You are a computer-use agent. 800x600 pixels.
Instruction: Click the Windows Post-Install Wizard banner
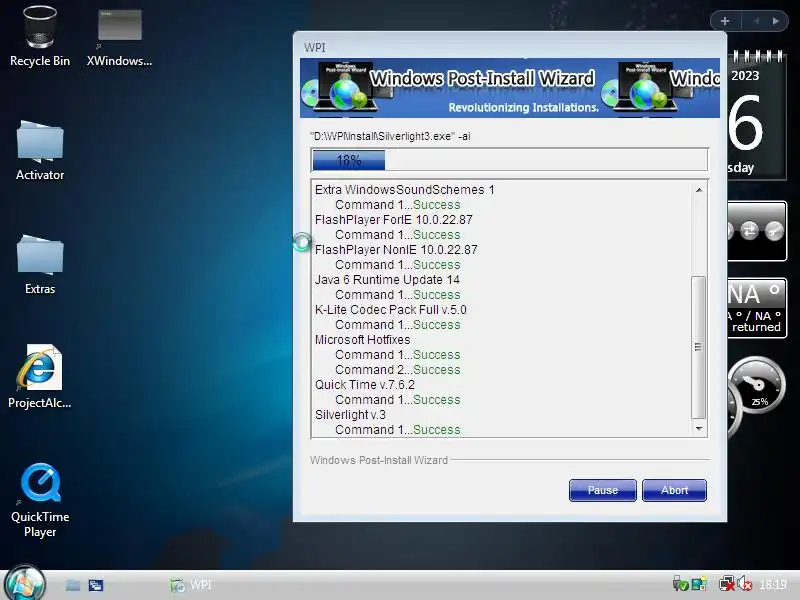tap(510, 88)
